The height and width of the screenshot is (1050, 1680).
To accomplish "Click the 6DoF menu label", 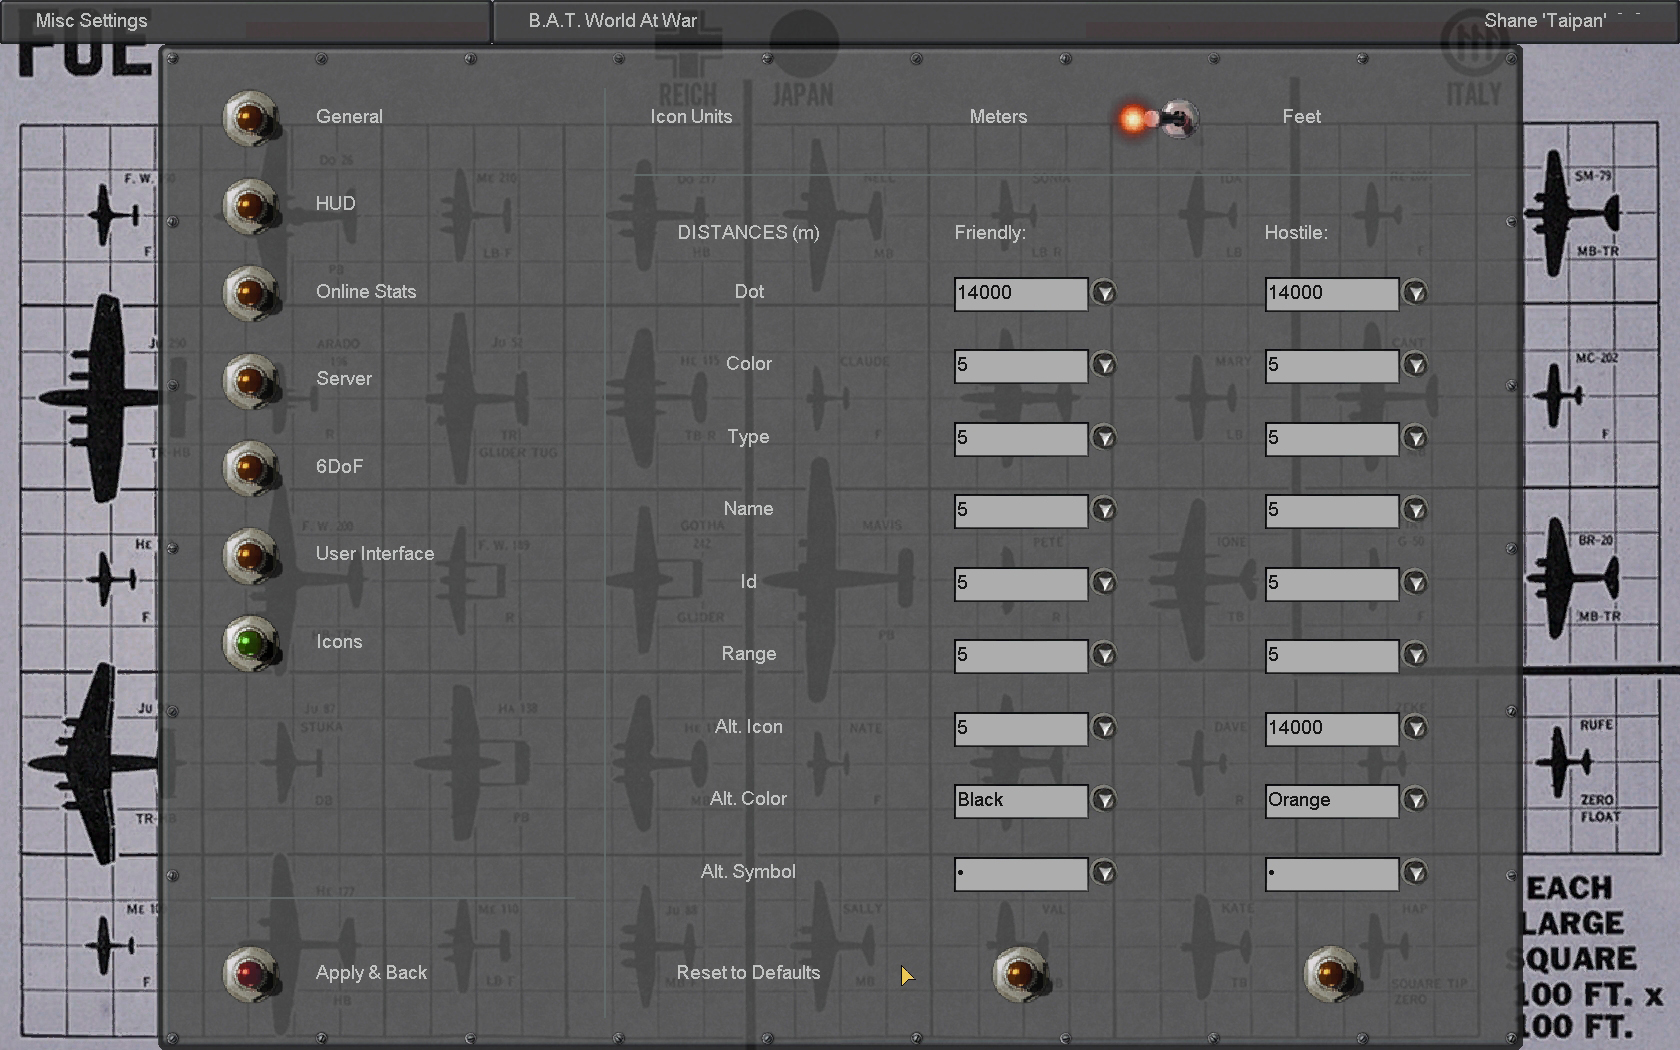I will [x=339, y=467].
